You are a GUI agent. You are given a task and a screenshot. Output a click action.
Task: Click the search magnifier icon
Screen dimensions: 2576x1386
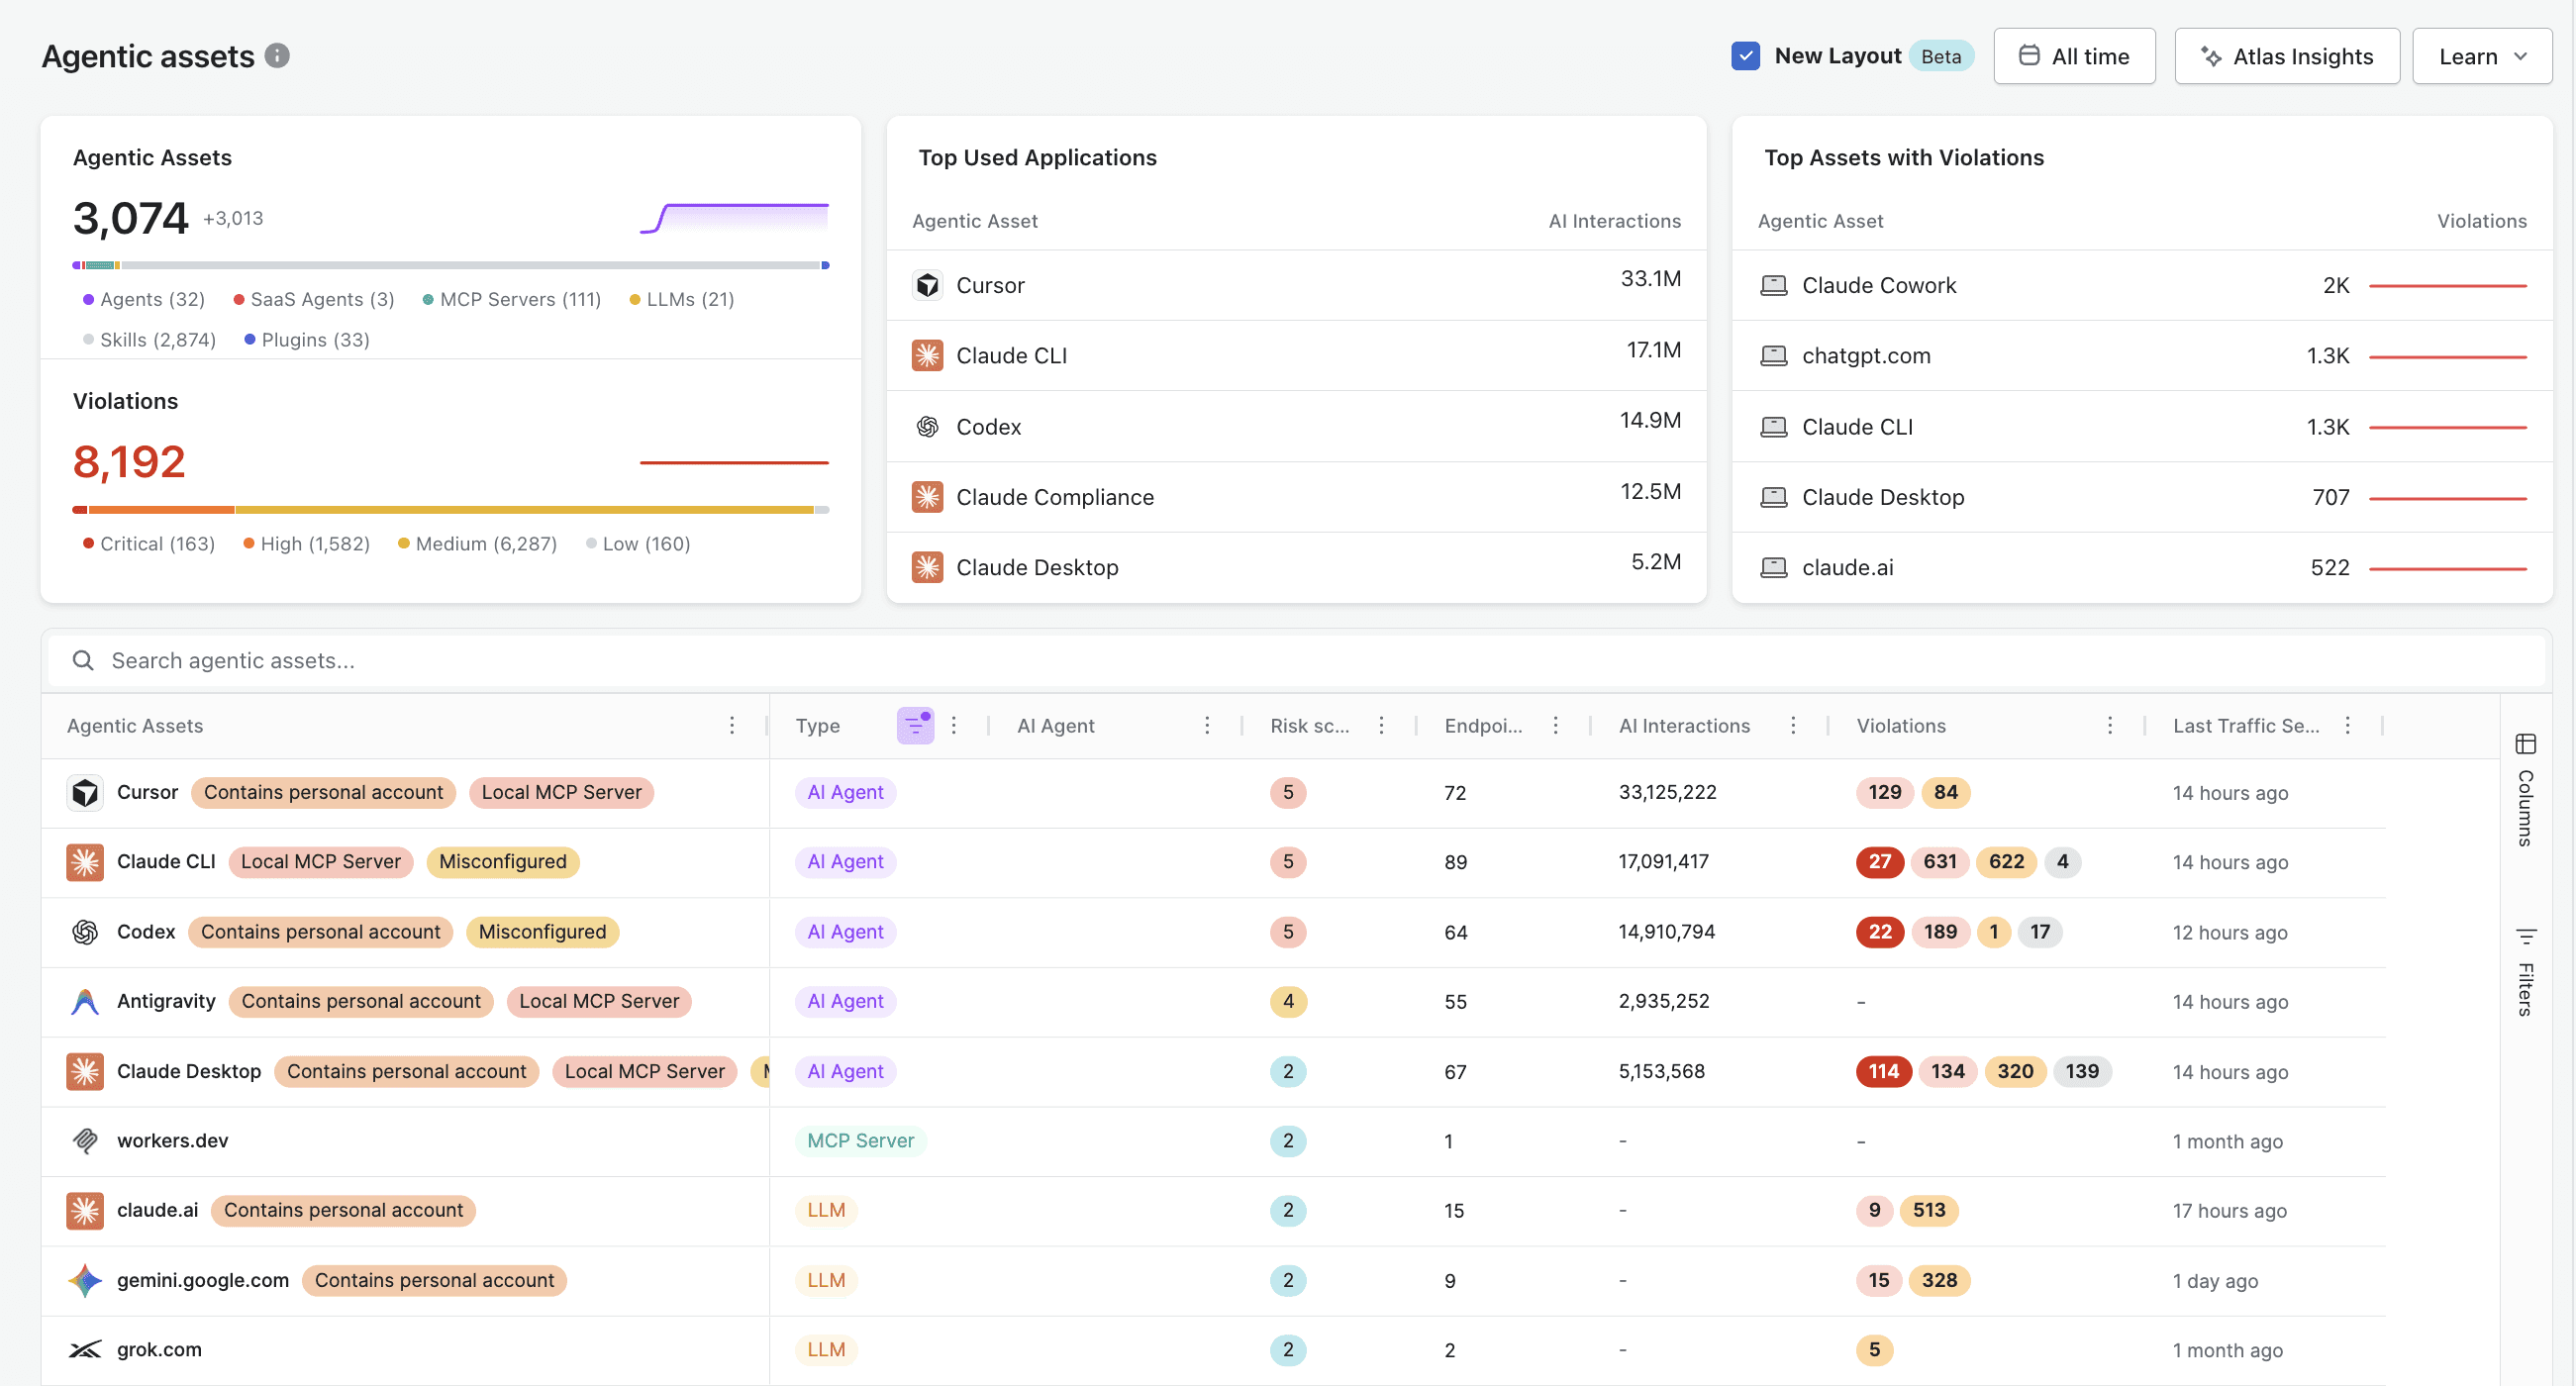coord(83,660)
